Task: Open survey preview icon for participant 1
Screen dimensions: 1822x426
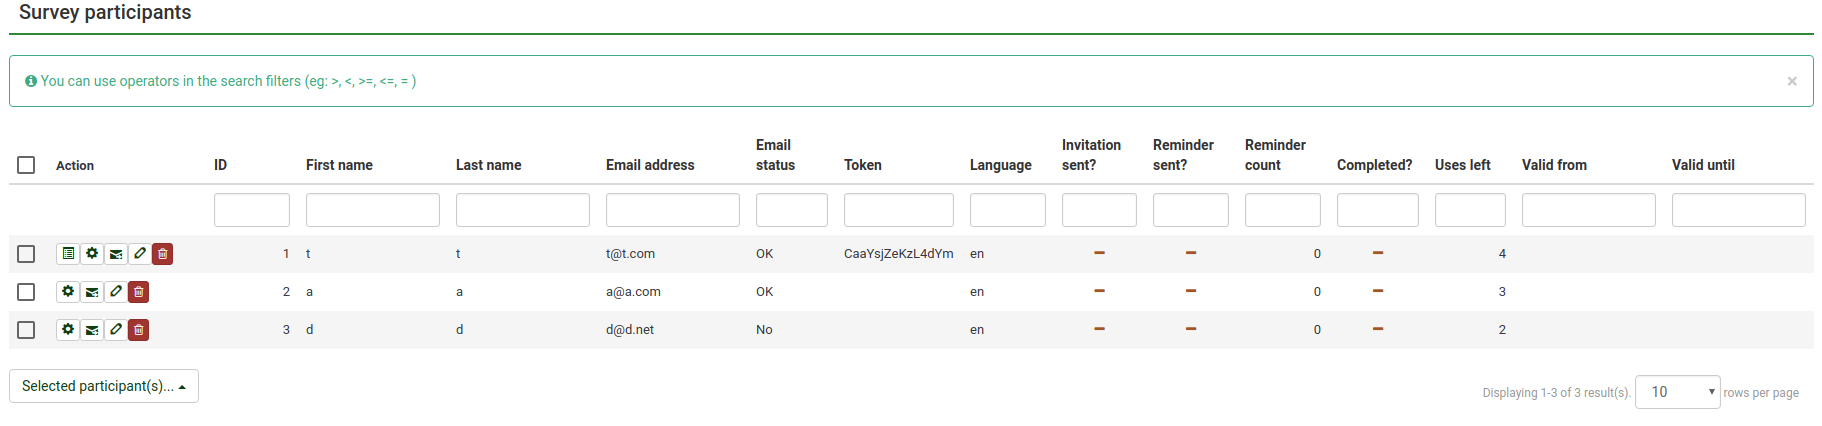Action: coord(68,254)
